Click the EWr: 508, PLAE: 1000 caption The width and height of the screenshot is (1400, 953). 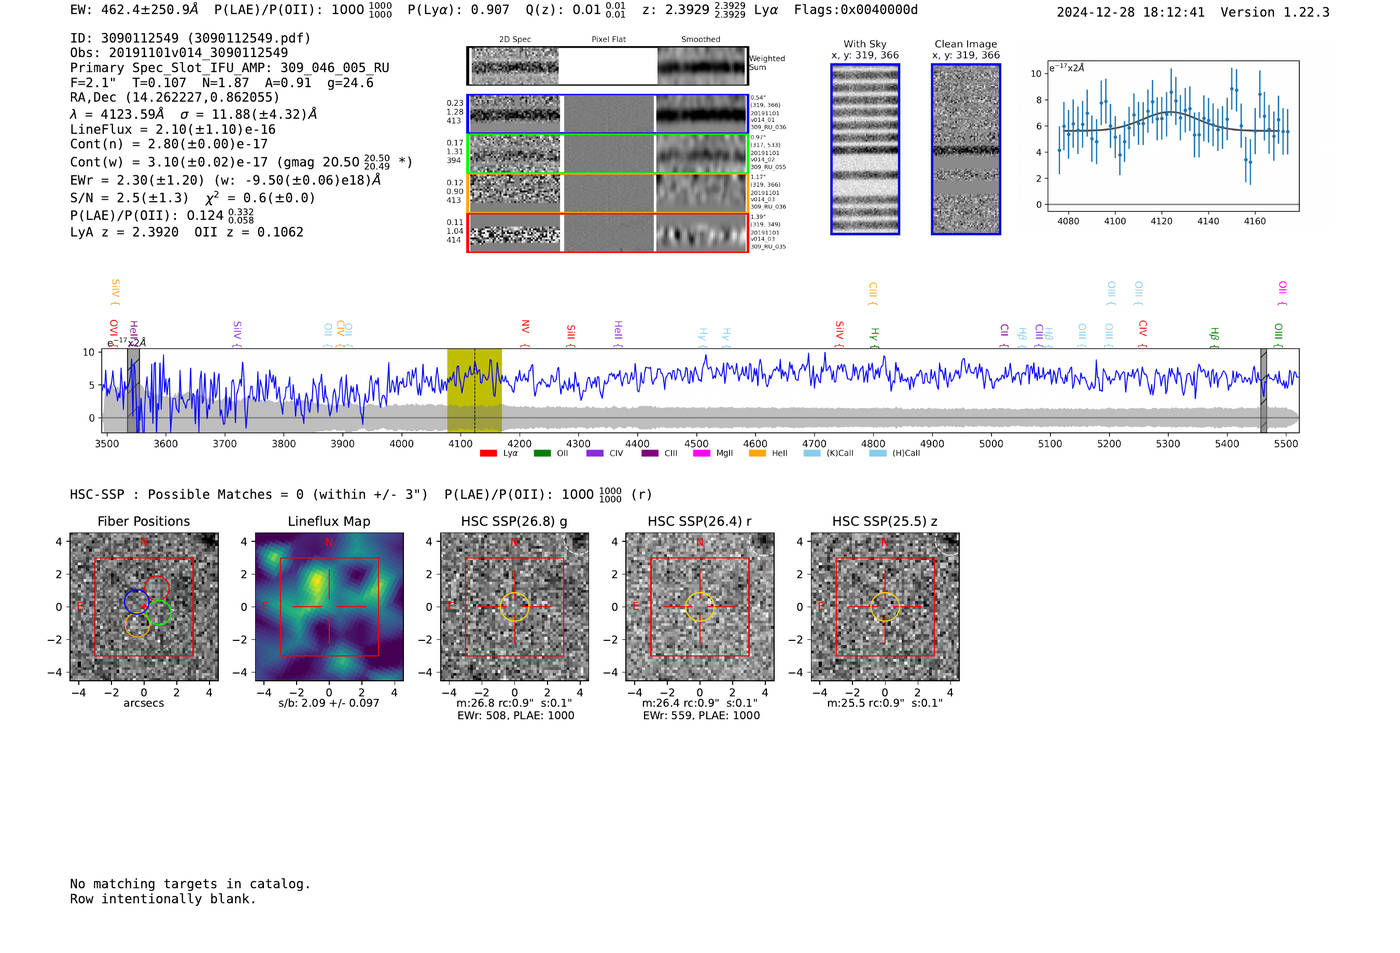(x=515, y=715)
